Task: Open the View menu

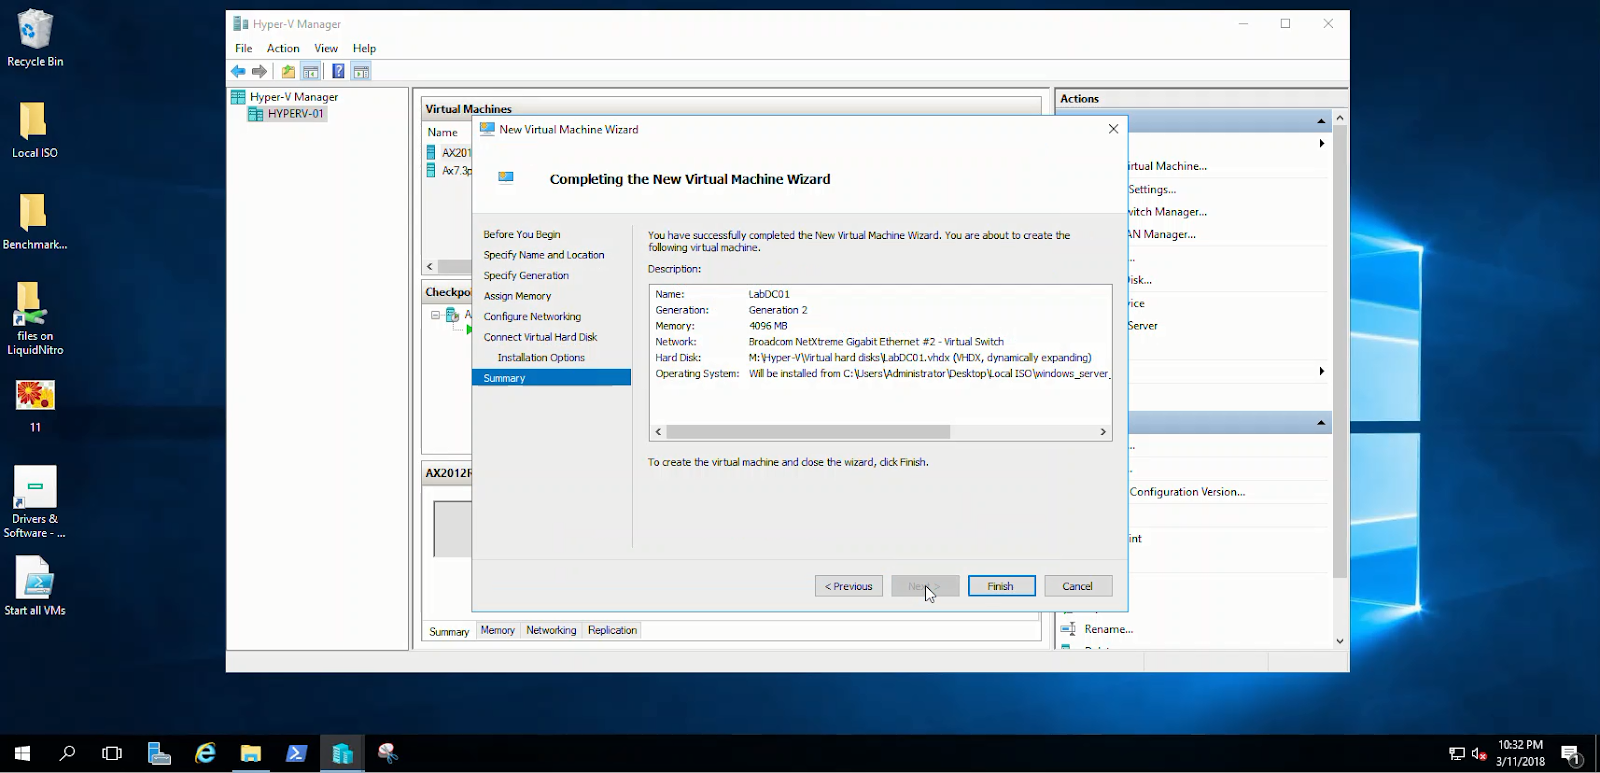Action: pos(326,48)
